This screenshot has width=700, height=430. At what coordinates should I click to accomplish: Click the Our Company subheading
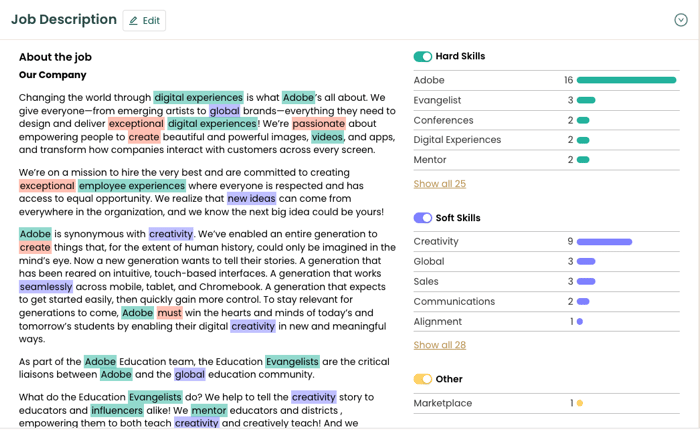point(53,75)
